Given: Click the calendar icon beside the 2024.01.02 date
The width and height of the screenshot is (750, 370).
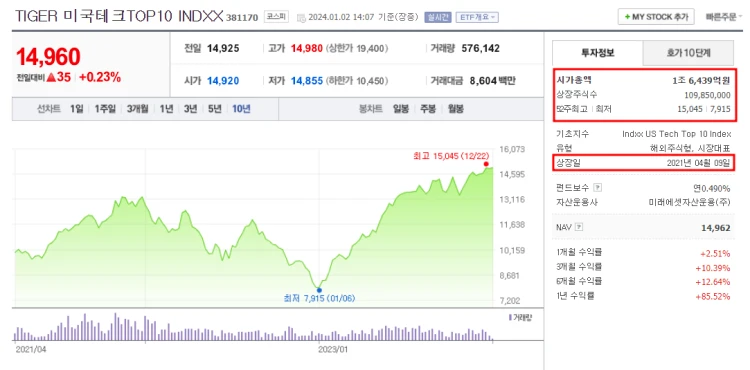Looking at the screenshot, I should [301, 18].
